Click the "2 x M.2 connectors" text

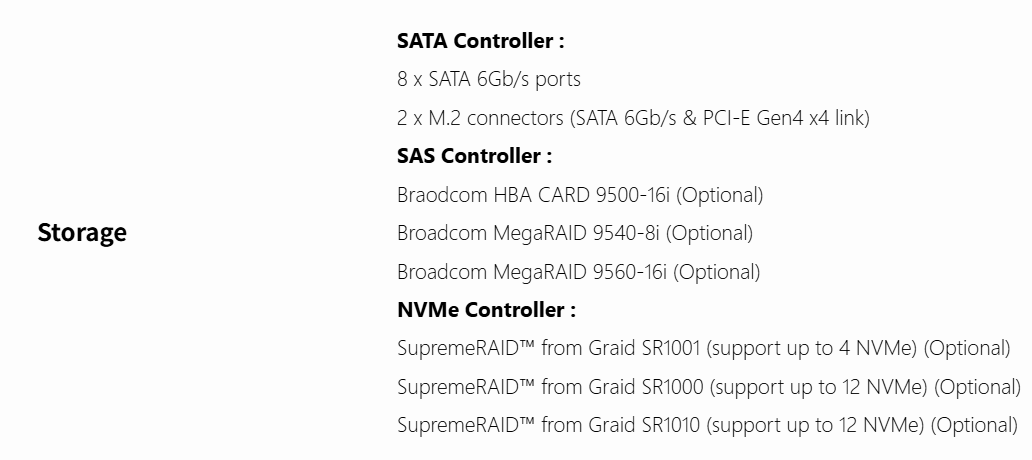point(480,118)
